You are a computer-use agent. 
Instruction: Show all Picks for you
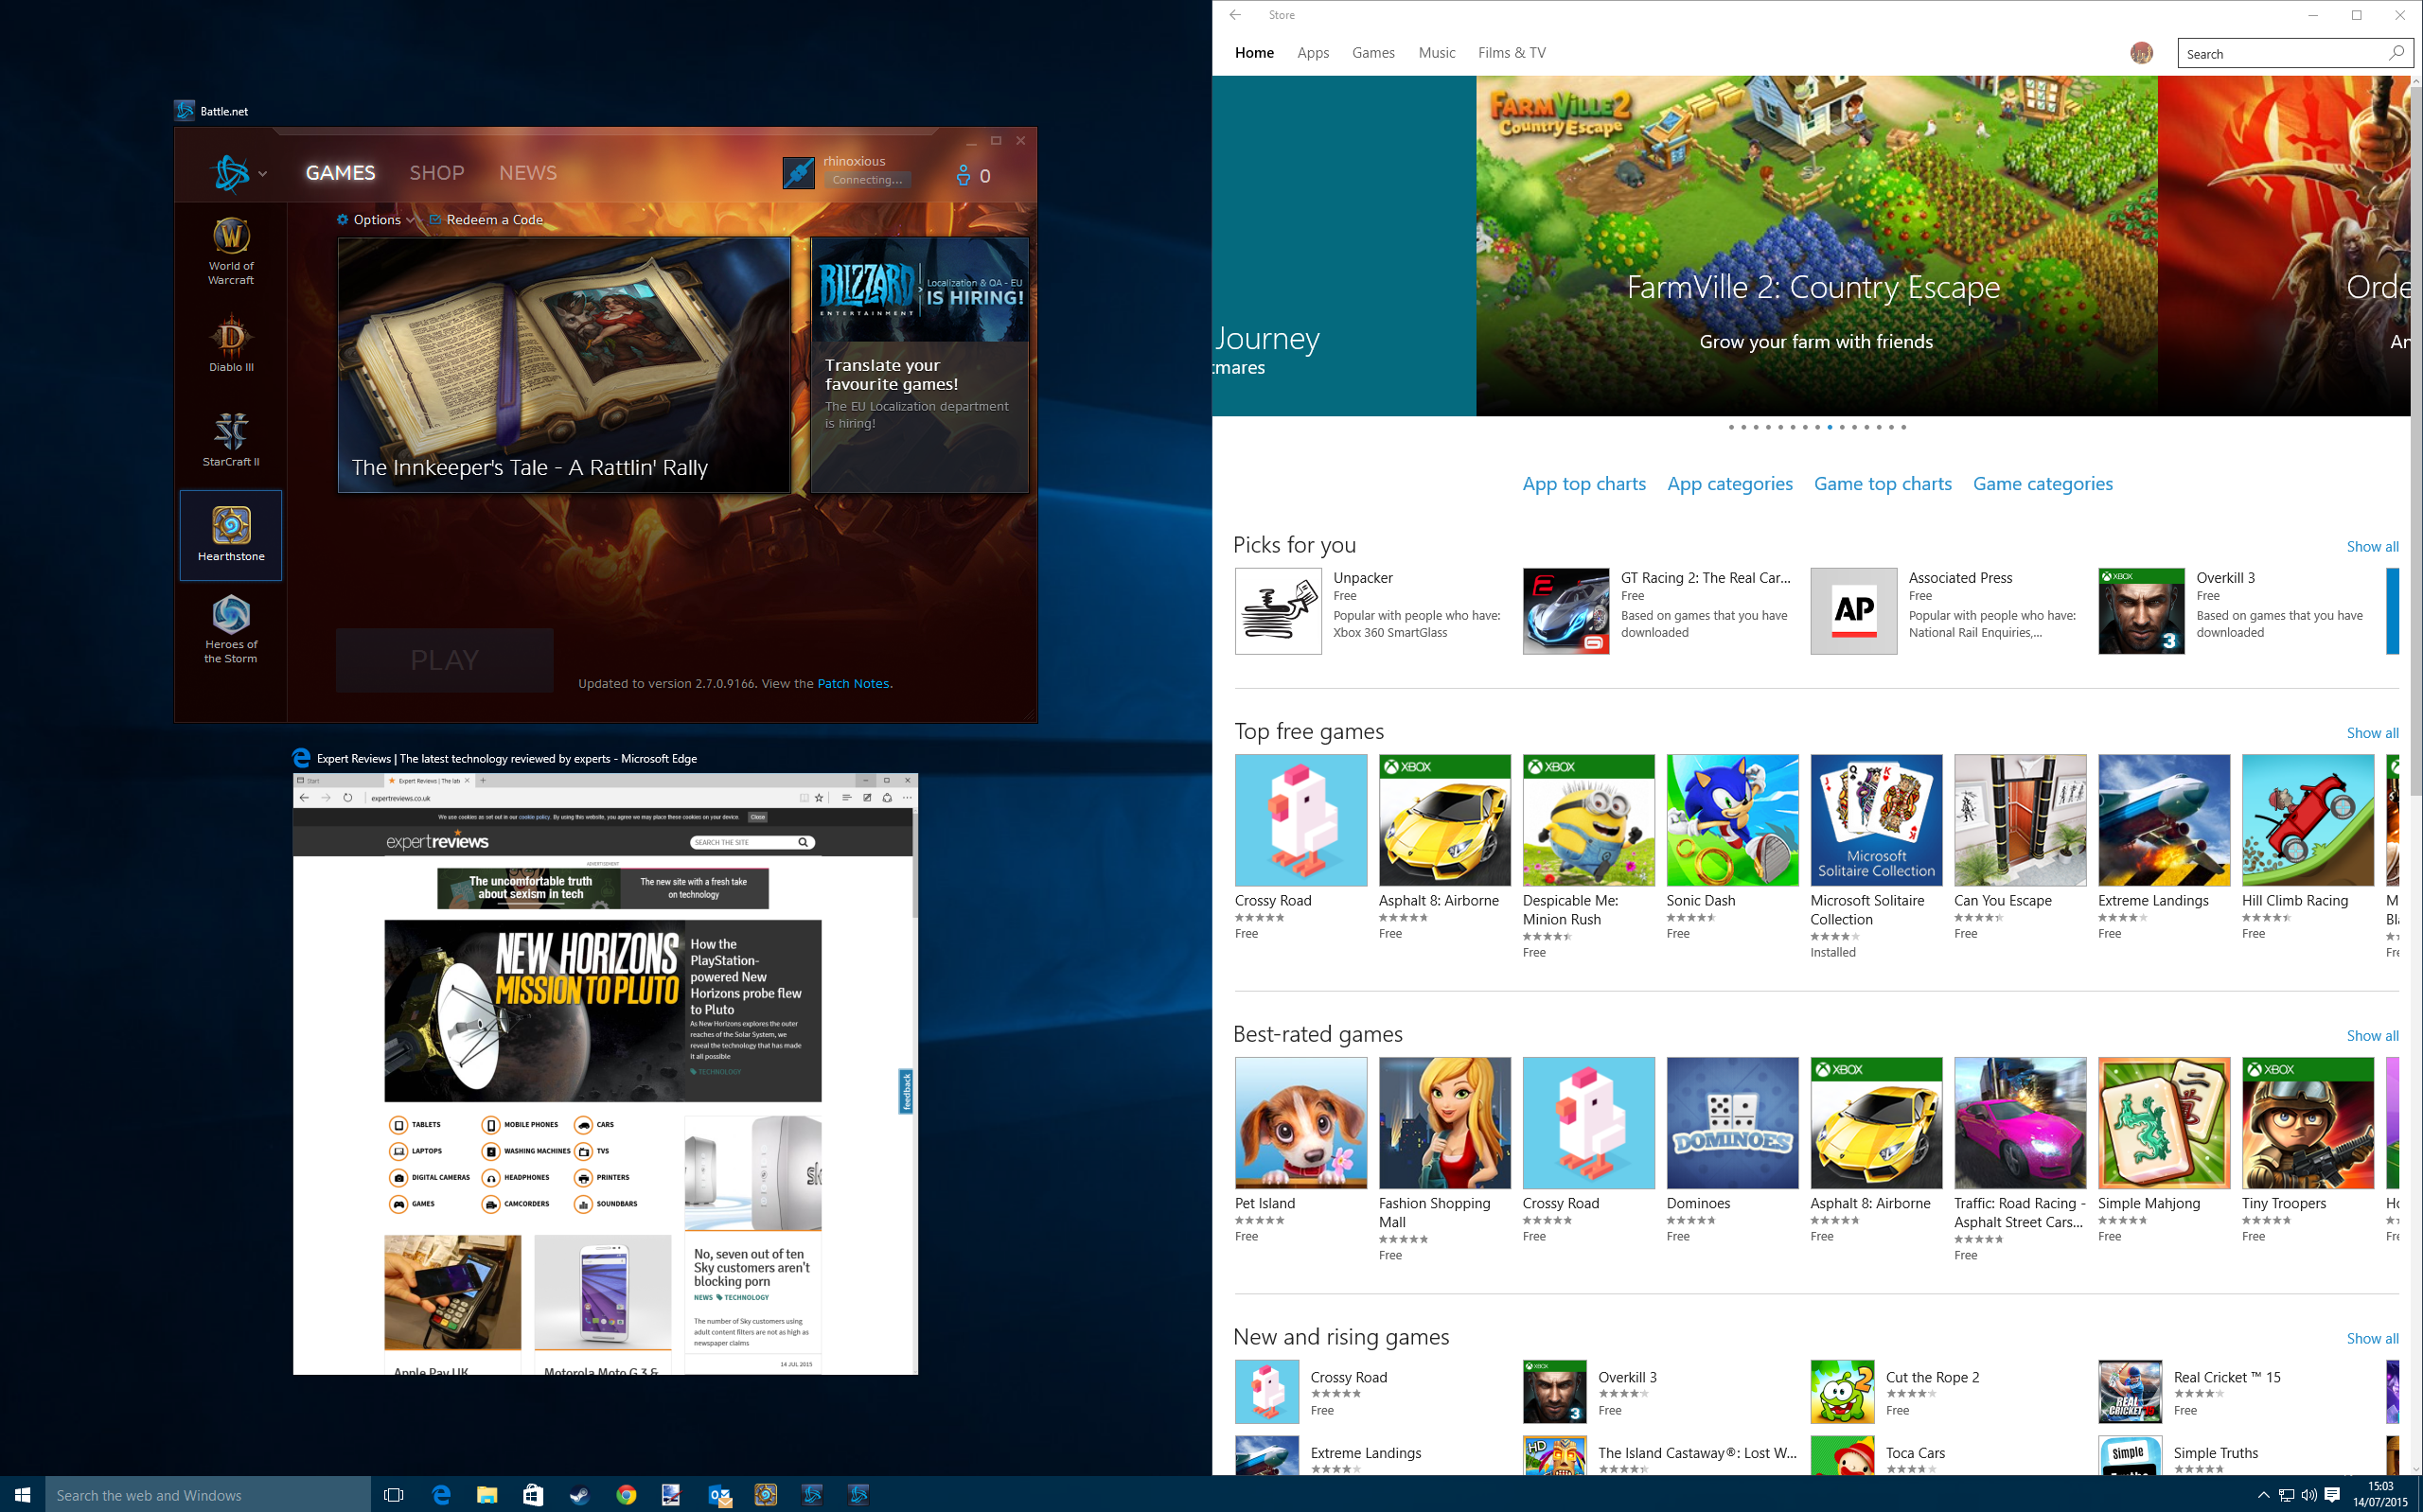[2372, 547]
